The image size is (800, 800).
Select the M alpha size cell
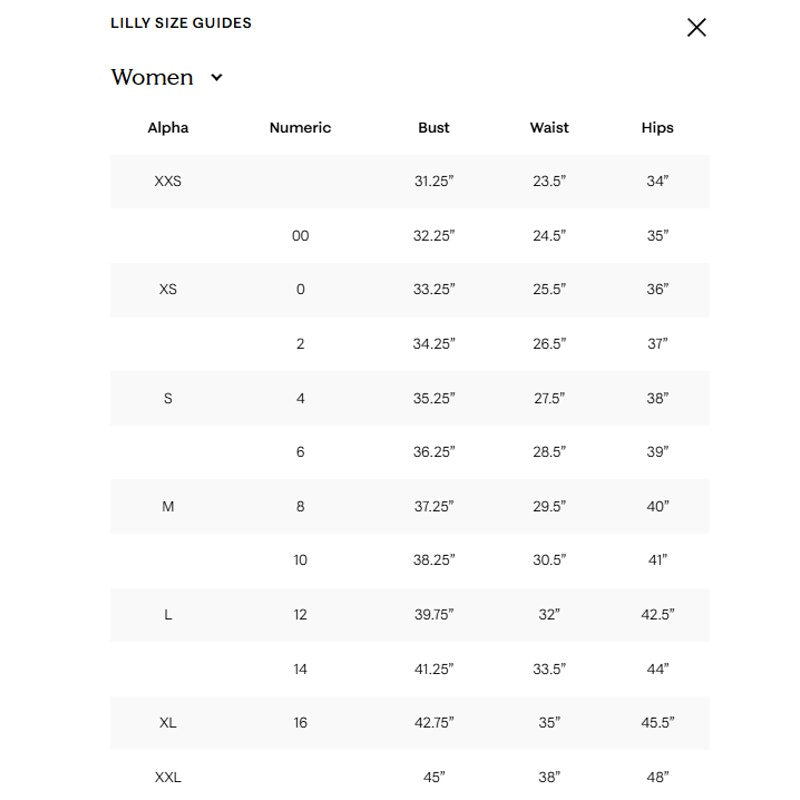point(168,507)
